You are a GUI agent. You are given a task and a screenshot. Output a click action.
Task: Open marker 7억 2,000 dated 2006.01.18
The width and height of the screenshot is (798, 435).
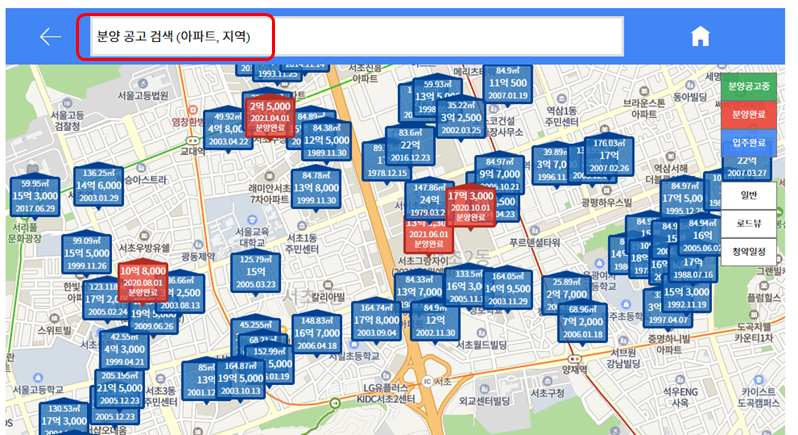pyautogui.click(x=582, y=322)
